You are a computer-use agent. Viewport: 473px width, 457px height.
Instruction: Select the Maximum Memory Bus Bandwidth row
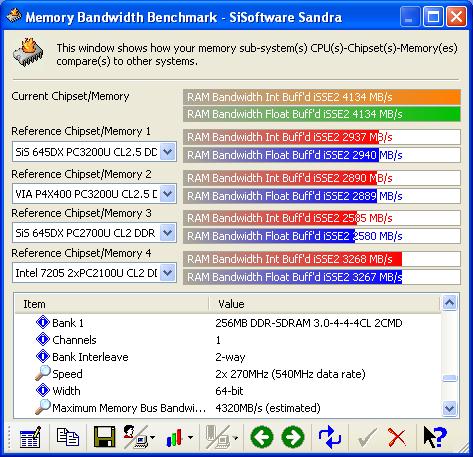(x=228, y=408)
